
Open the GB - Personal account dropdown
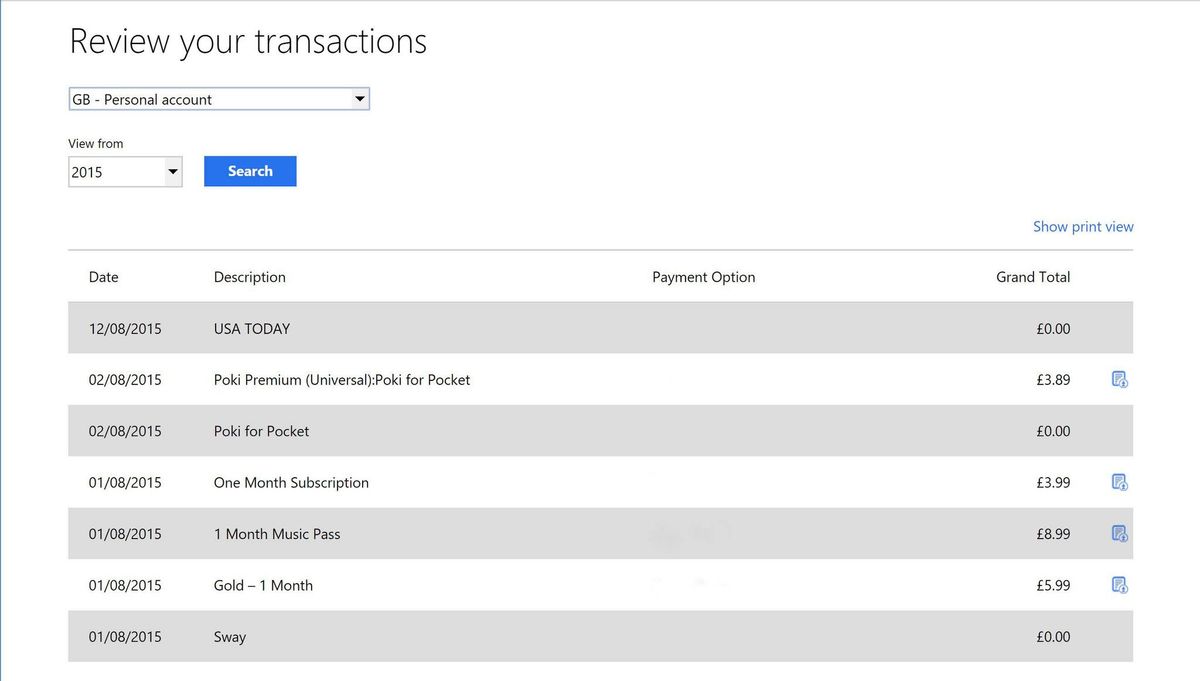[x=359, y=98]
